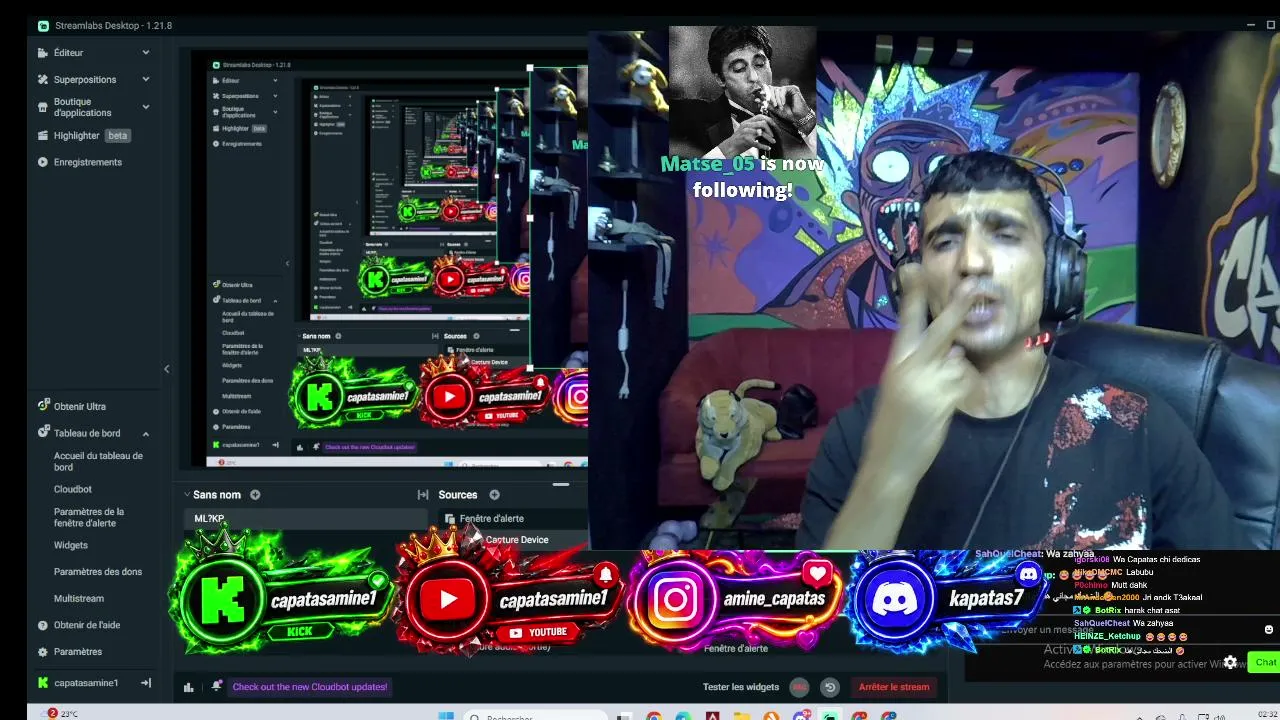
Task: Click Arrêter le stream button
Action: (894, 687)
